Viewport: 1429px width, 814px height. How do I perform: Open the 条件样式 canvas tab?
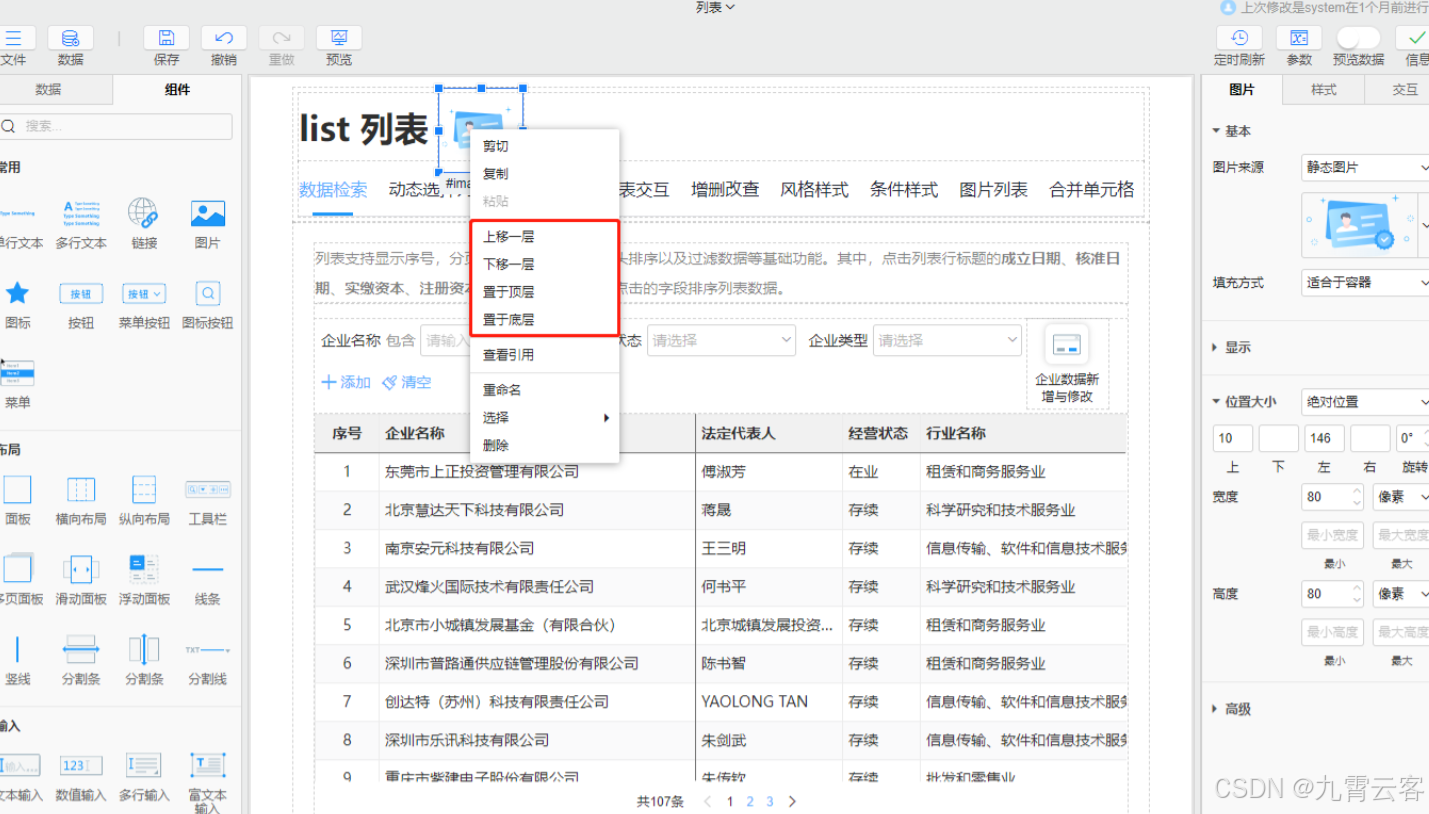(x=904, y=189)
